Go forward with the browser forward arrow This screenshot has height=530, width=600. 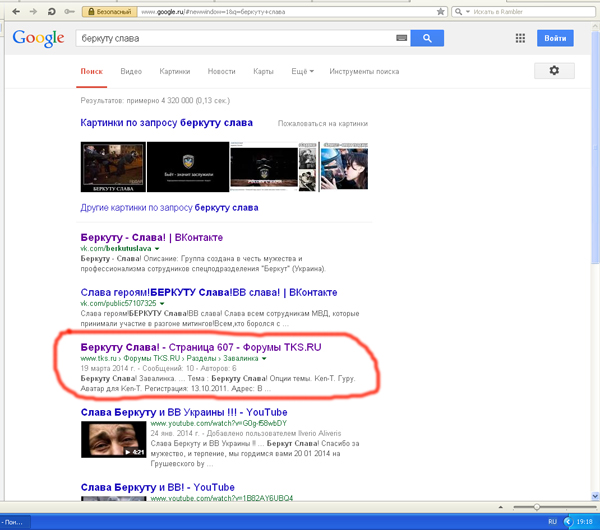click(x=33, y=11)
